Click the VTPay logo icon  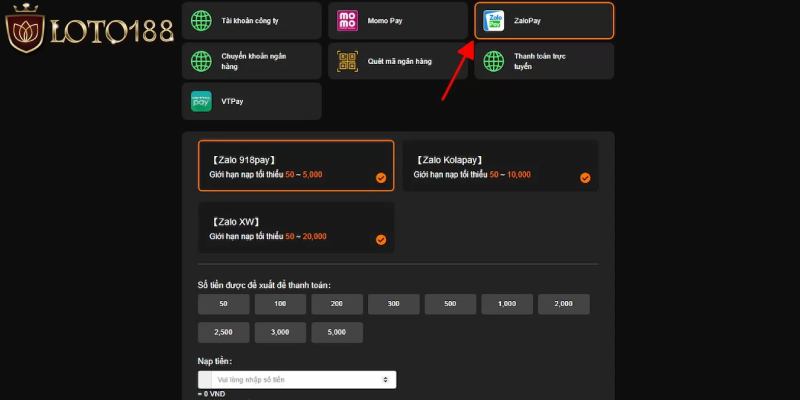(x=202, y=101)
